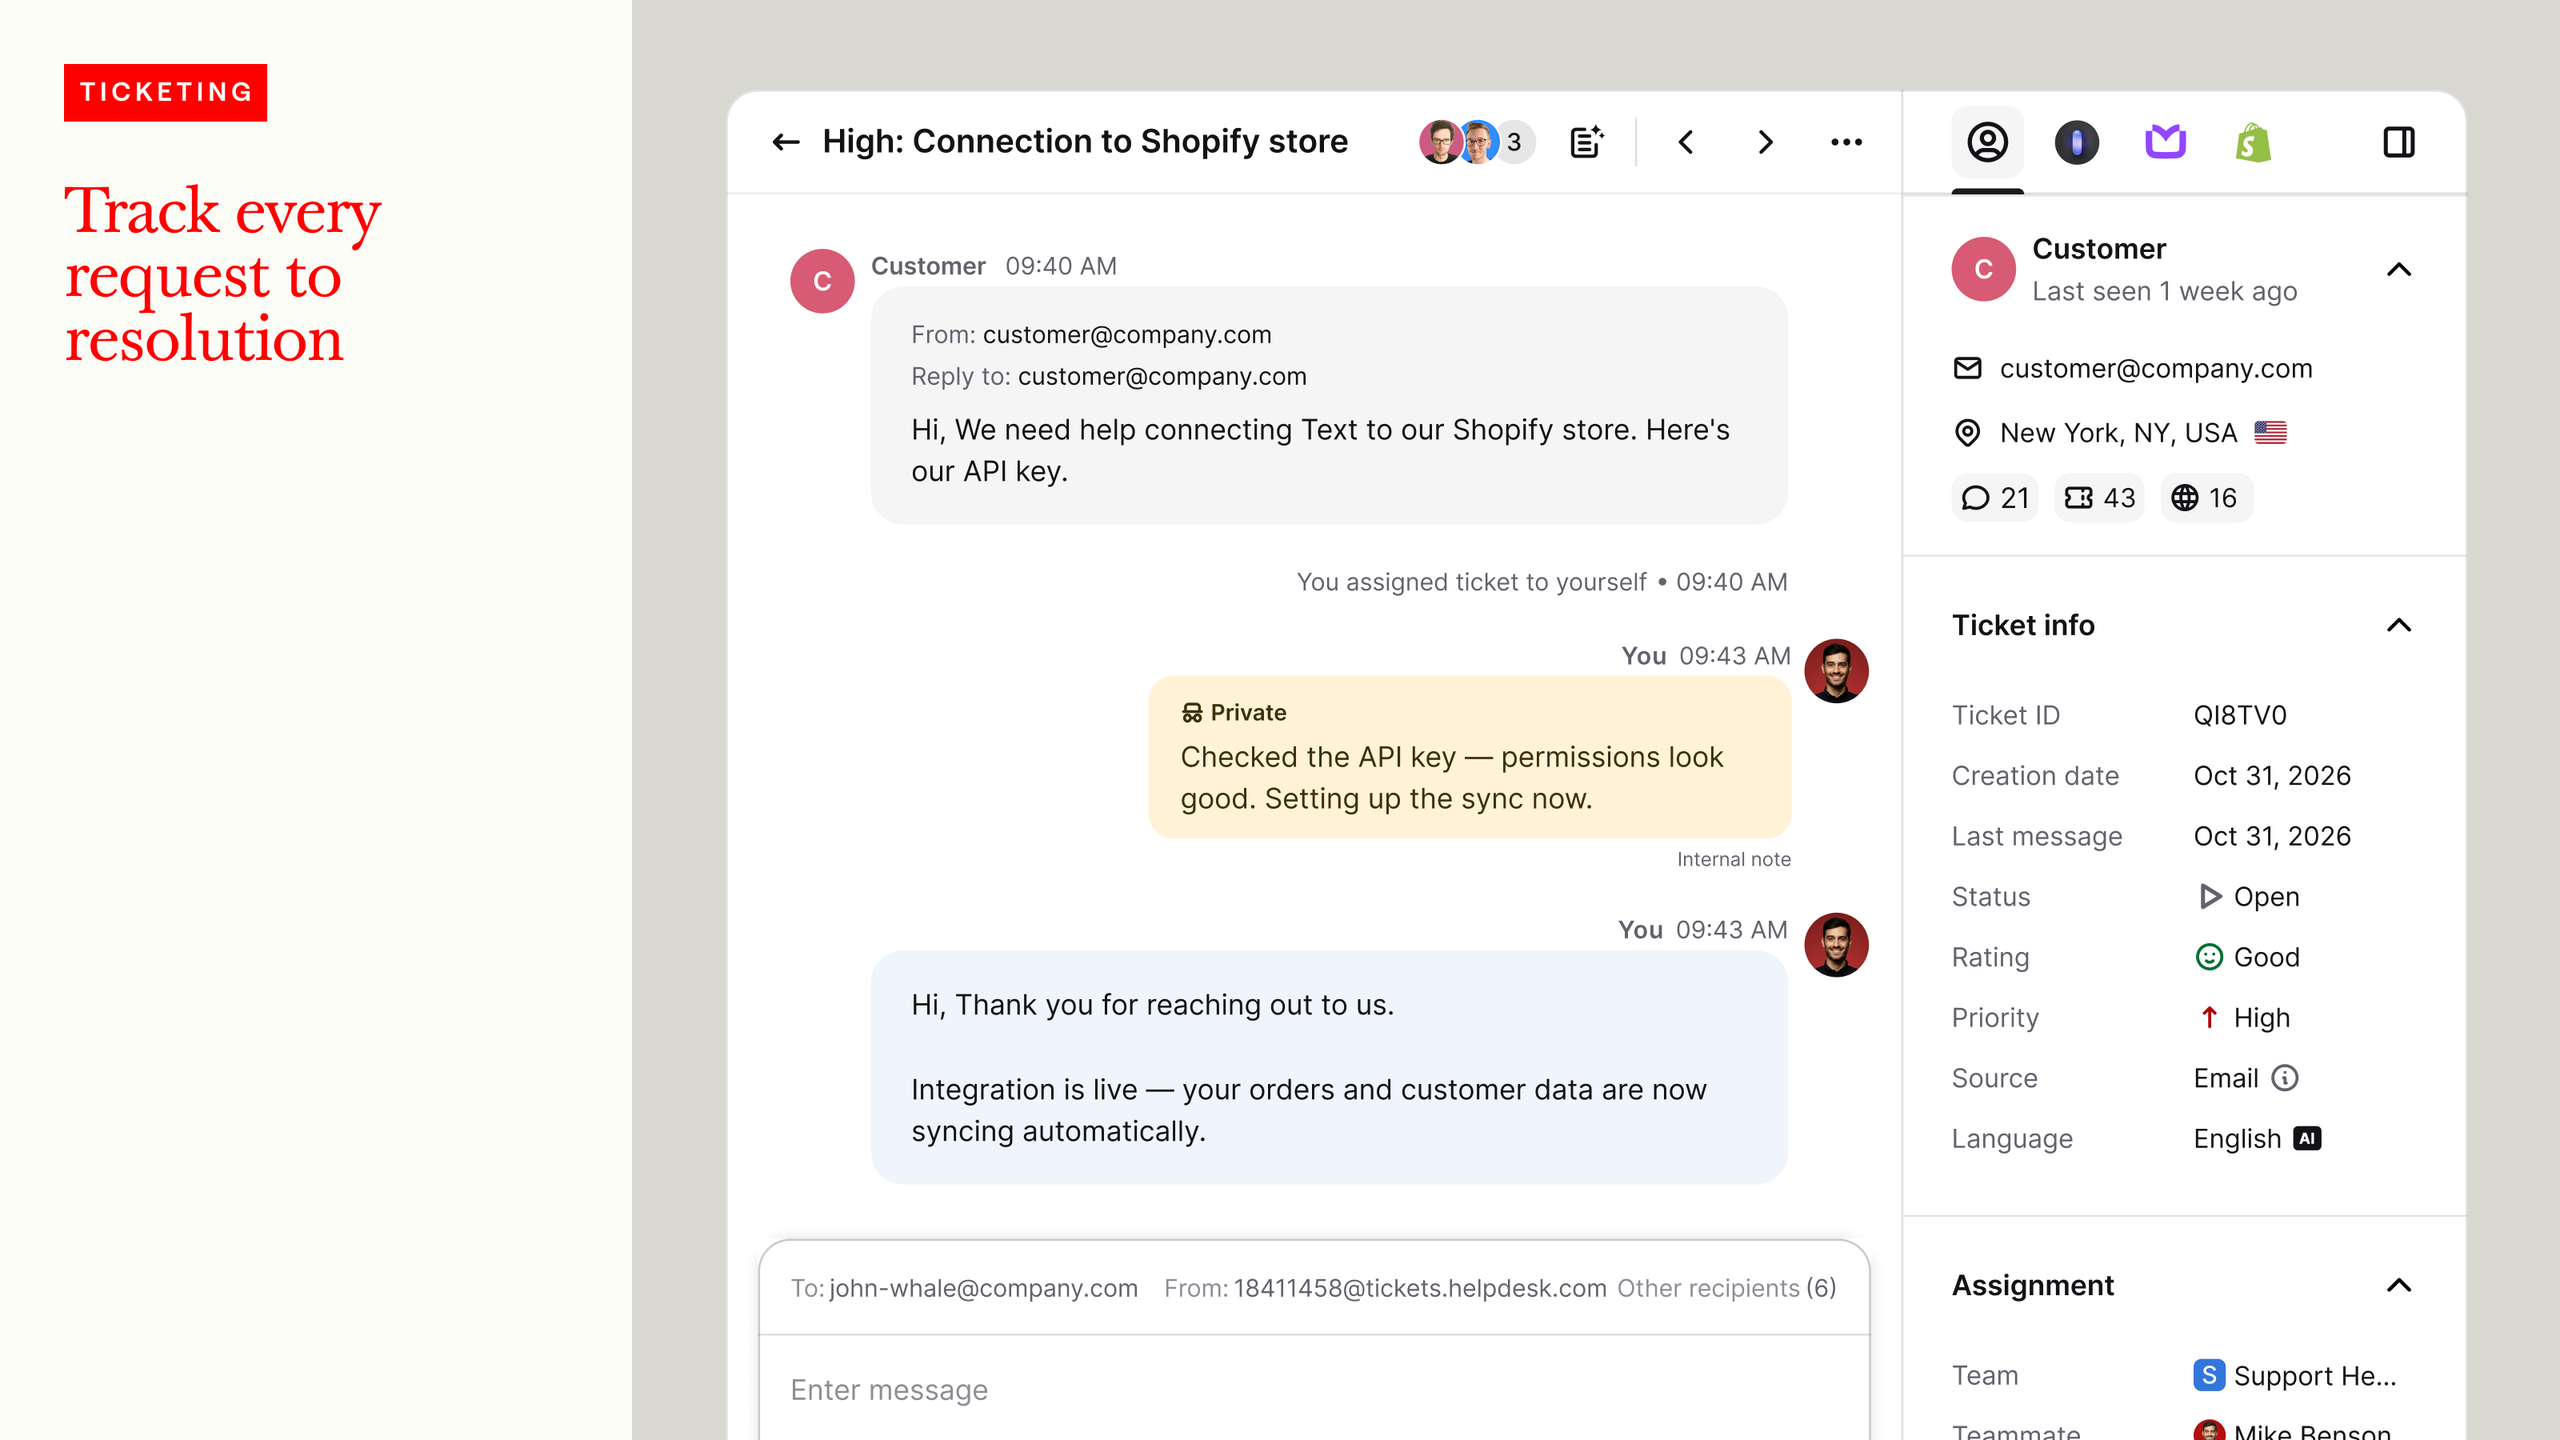Open the purple mail app tab
The image size is (2560, 1440).
[x=2165, y=142]
